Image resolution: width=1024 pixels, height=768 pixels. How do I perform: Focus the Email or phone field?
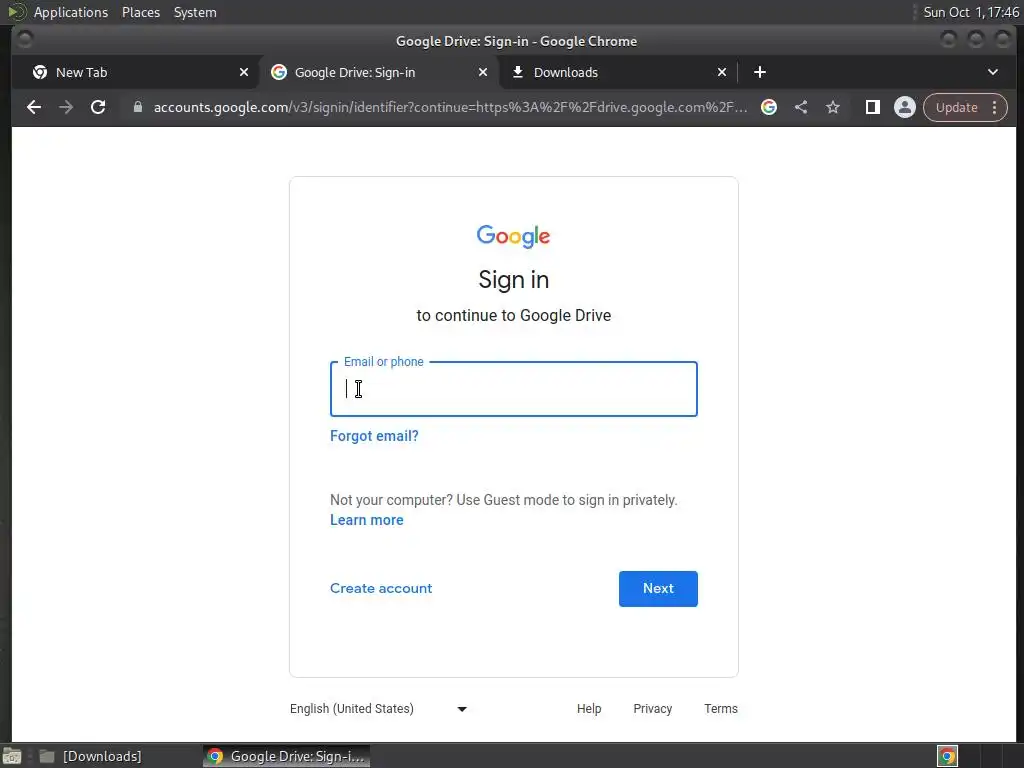[x=514, y=389]
